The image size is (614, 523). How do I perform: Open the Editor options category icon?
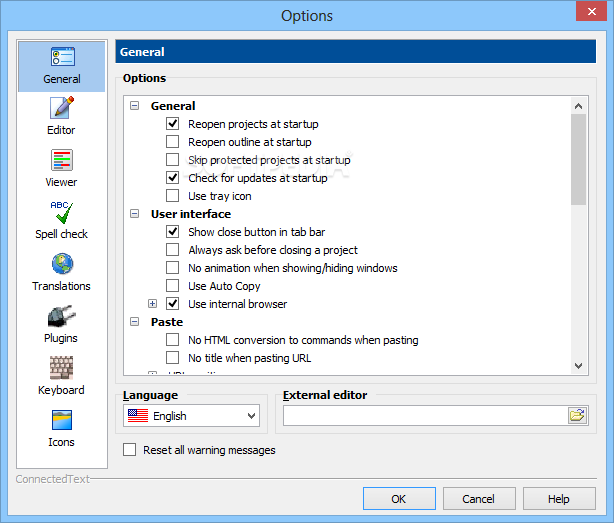click(x=61, y=108)
